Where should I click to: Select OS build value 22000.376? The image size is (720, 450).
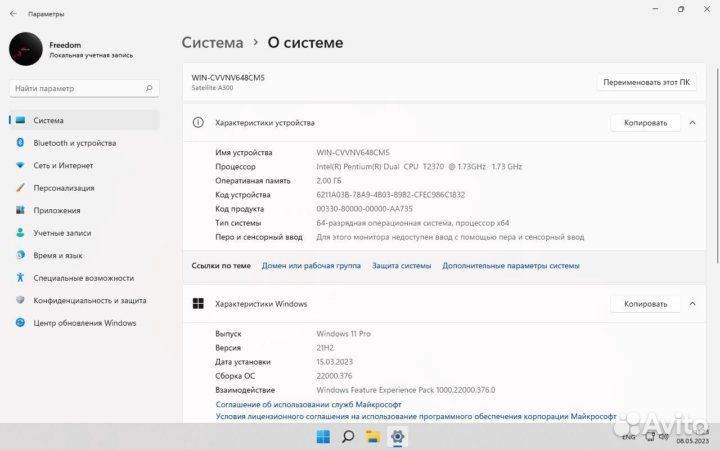click(334, 376)
